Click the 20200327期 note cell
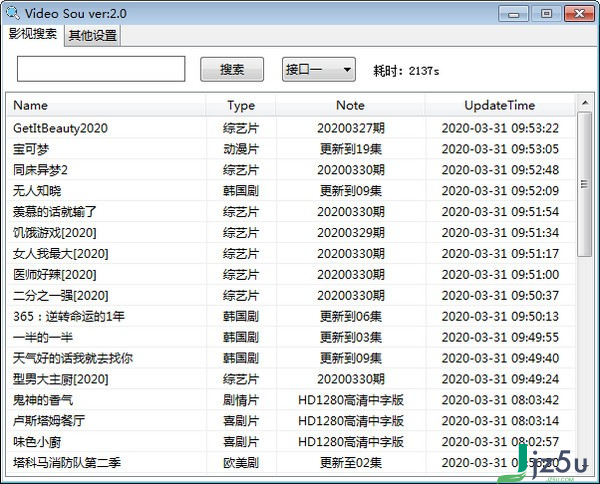Viewport: 600px width, 484px height. pyautogui.click(x=351, y=128)
